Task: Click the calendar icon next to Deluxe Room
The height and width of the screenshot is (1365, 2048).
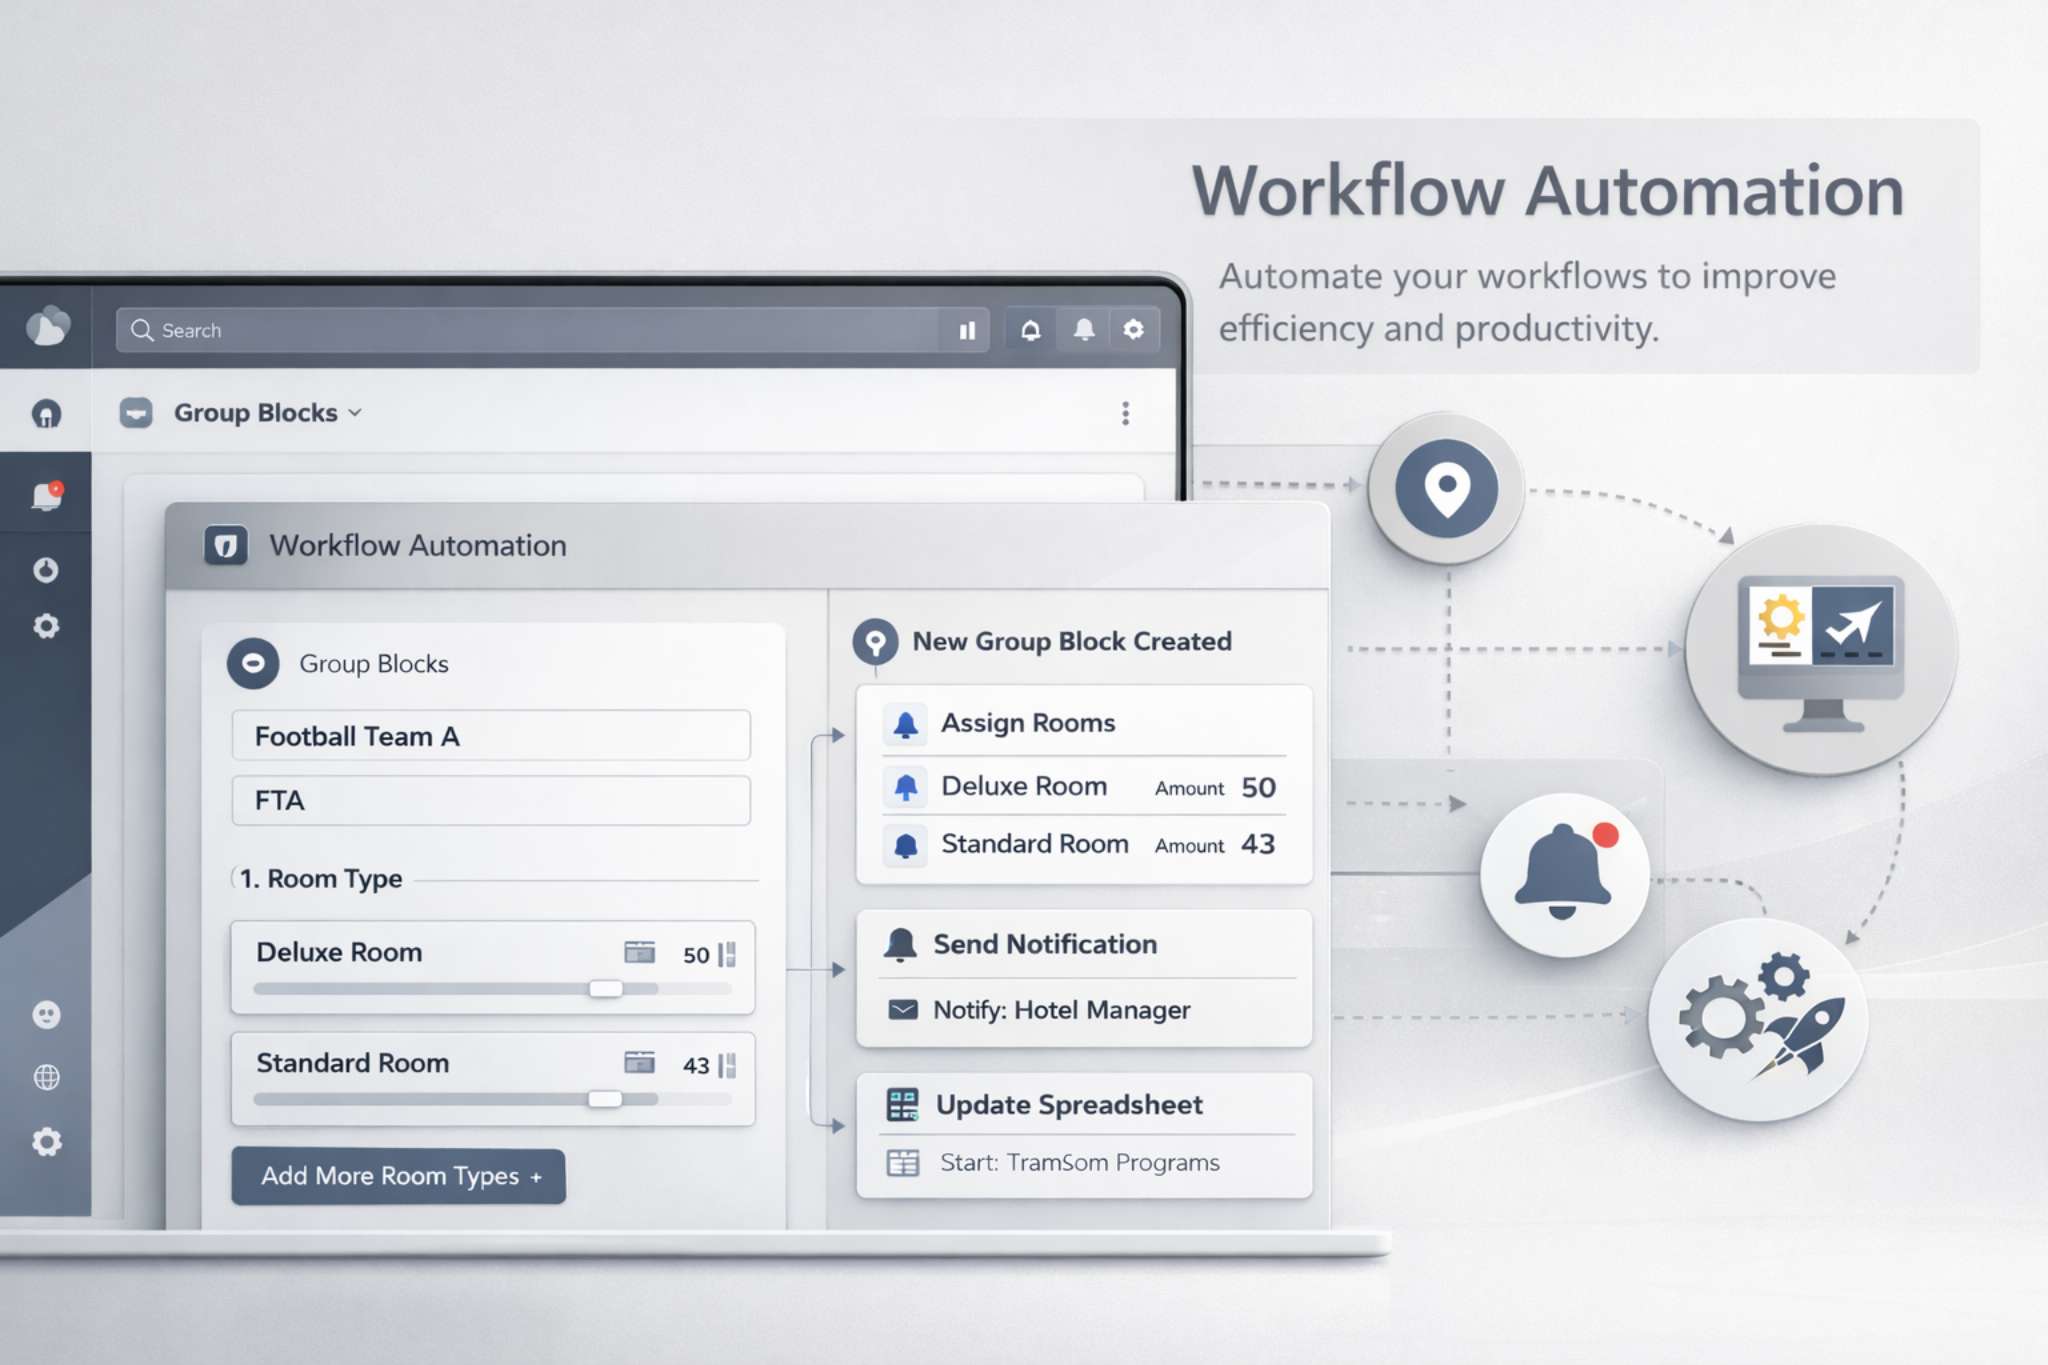Action: 643,954
